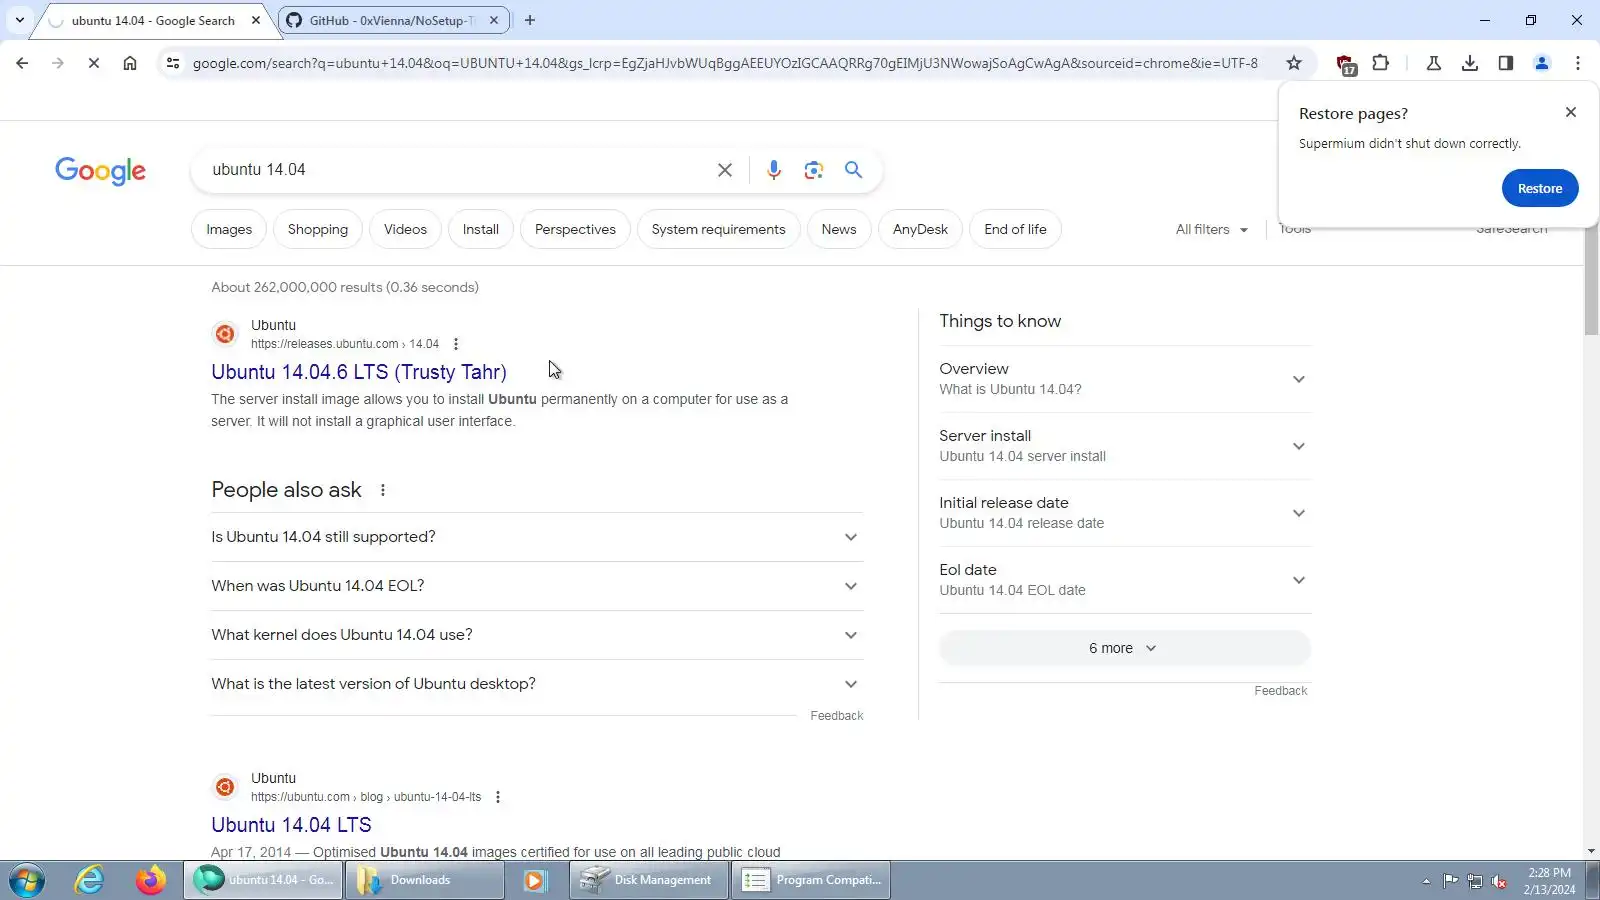
Task: Click the Google logo
Action: 100,171
